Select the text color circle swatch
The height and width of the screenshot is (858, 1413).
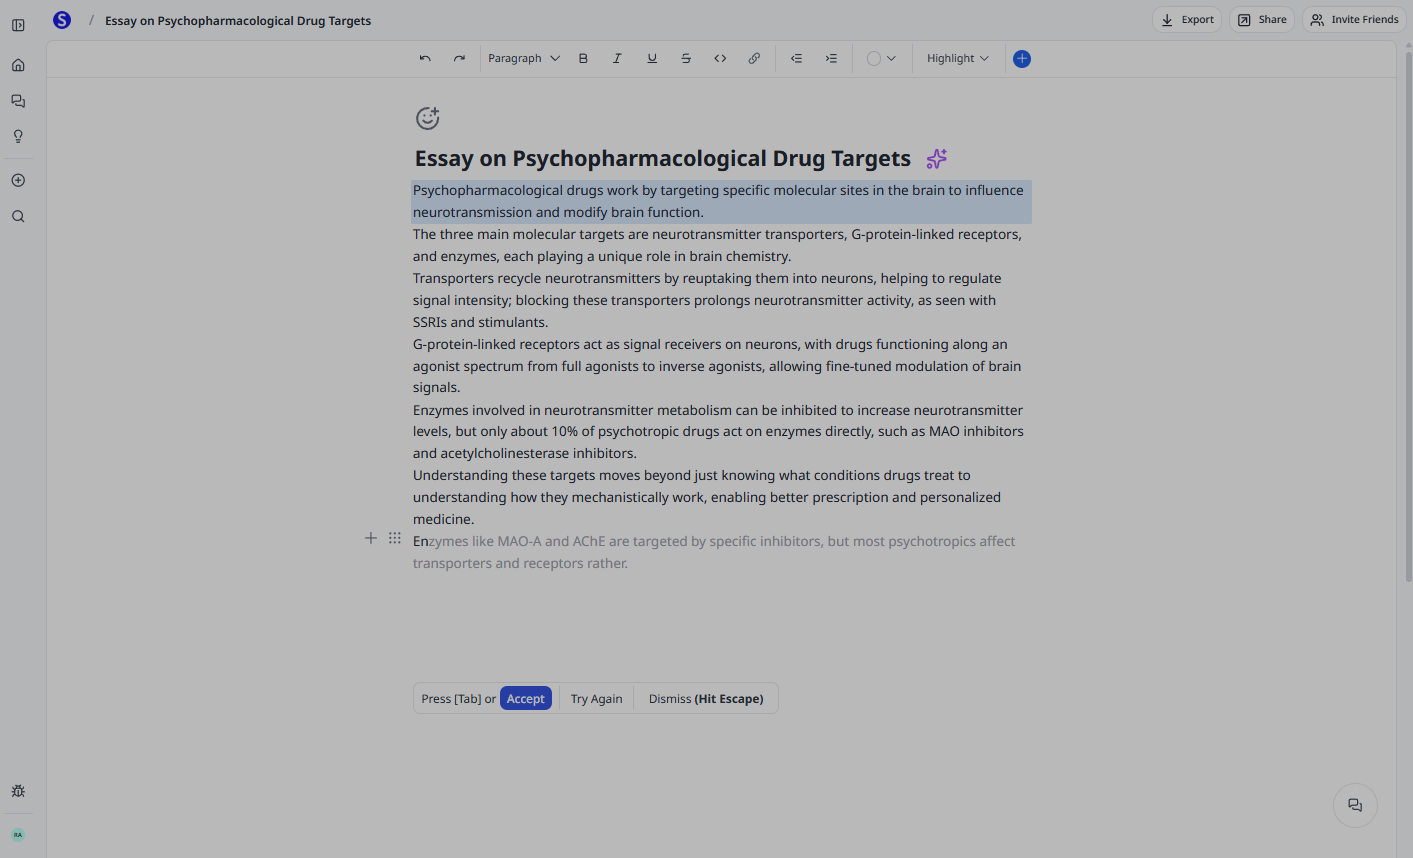[x=875, y=58]
